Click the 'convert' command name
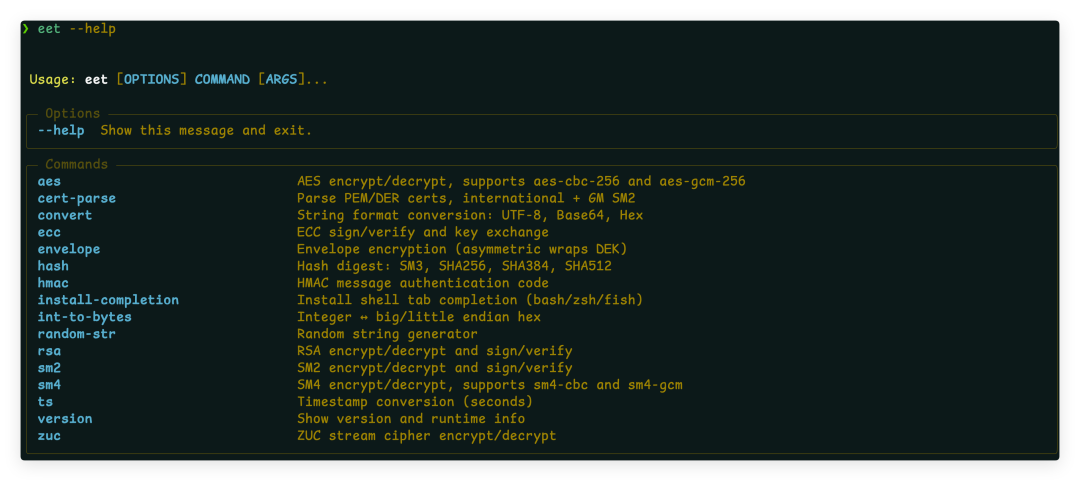1080x481 pixels. point(65,216)
